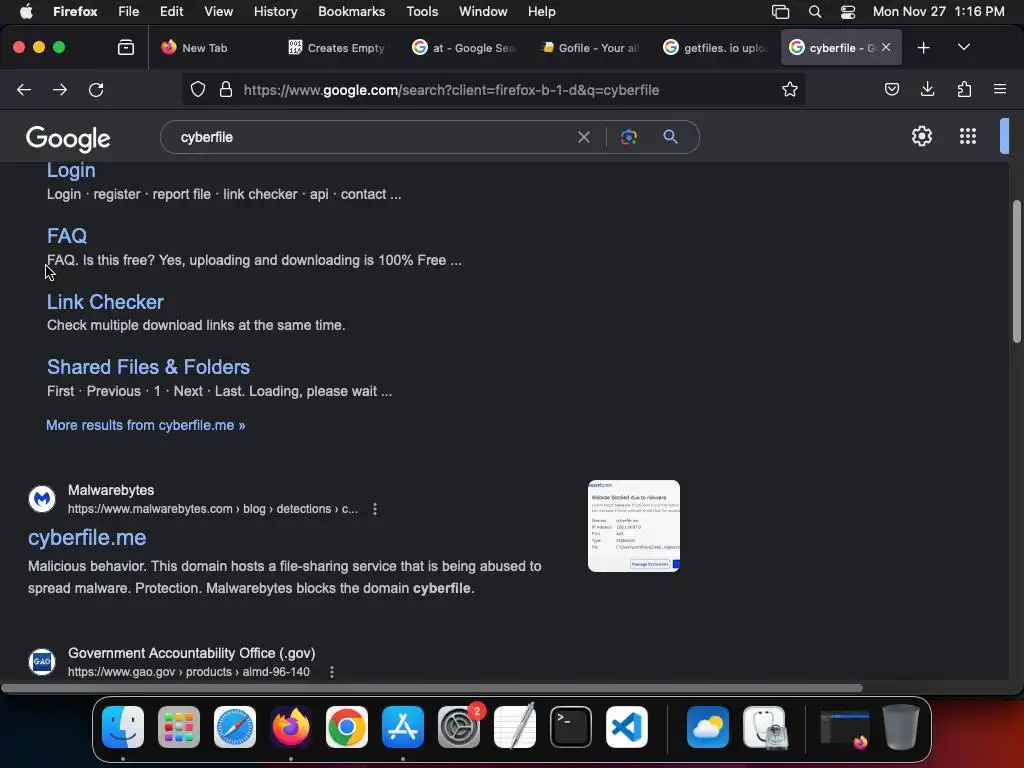Open Spotlight search in menu bar
Image resolution: width=1024 pixels, height=768 pixels.
(x=814, y=12)
